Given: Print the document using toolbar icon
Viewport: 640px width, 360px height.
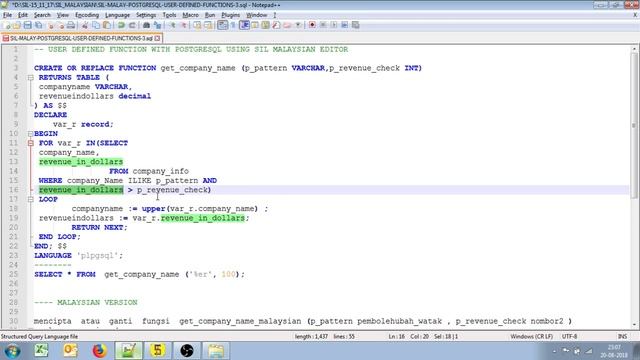Looking at the screenshot, I should coord(71,25).
